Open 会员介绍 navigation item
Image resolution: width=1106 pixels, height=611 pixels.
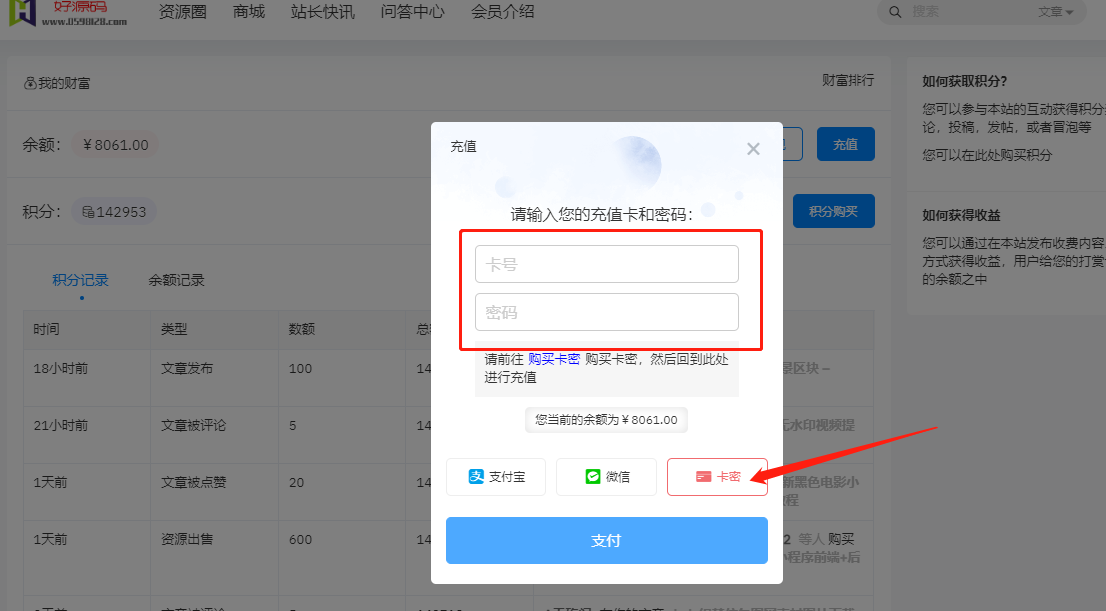pyautogui.click(x=502, y=12)
